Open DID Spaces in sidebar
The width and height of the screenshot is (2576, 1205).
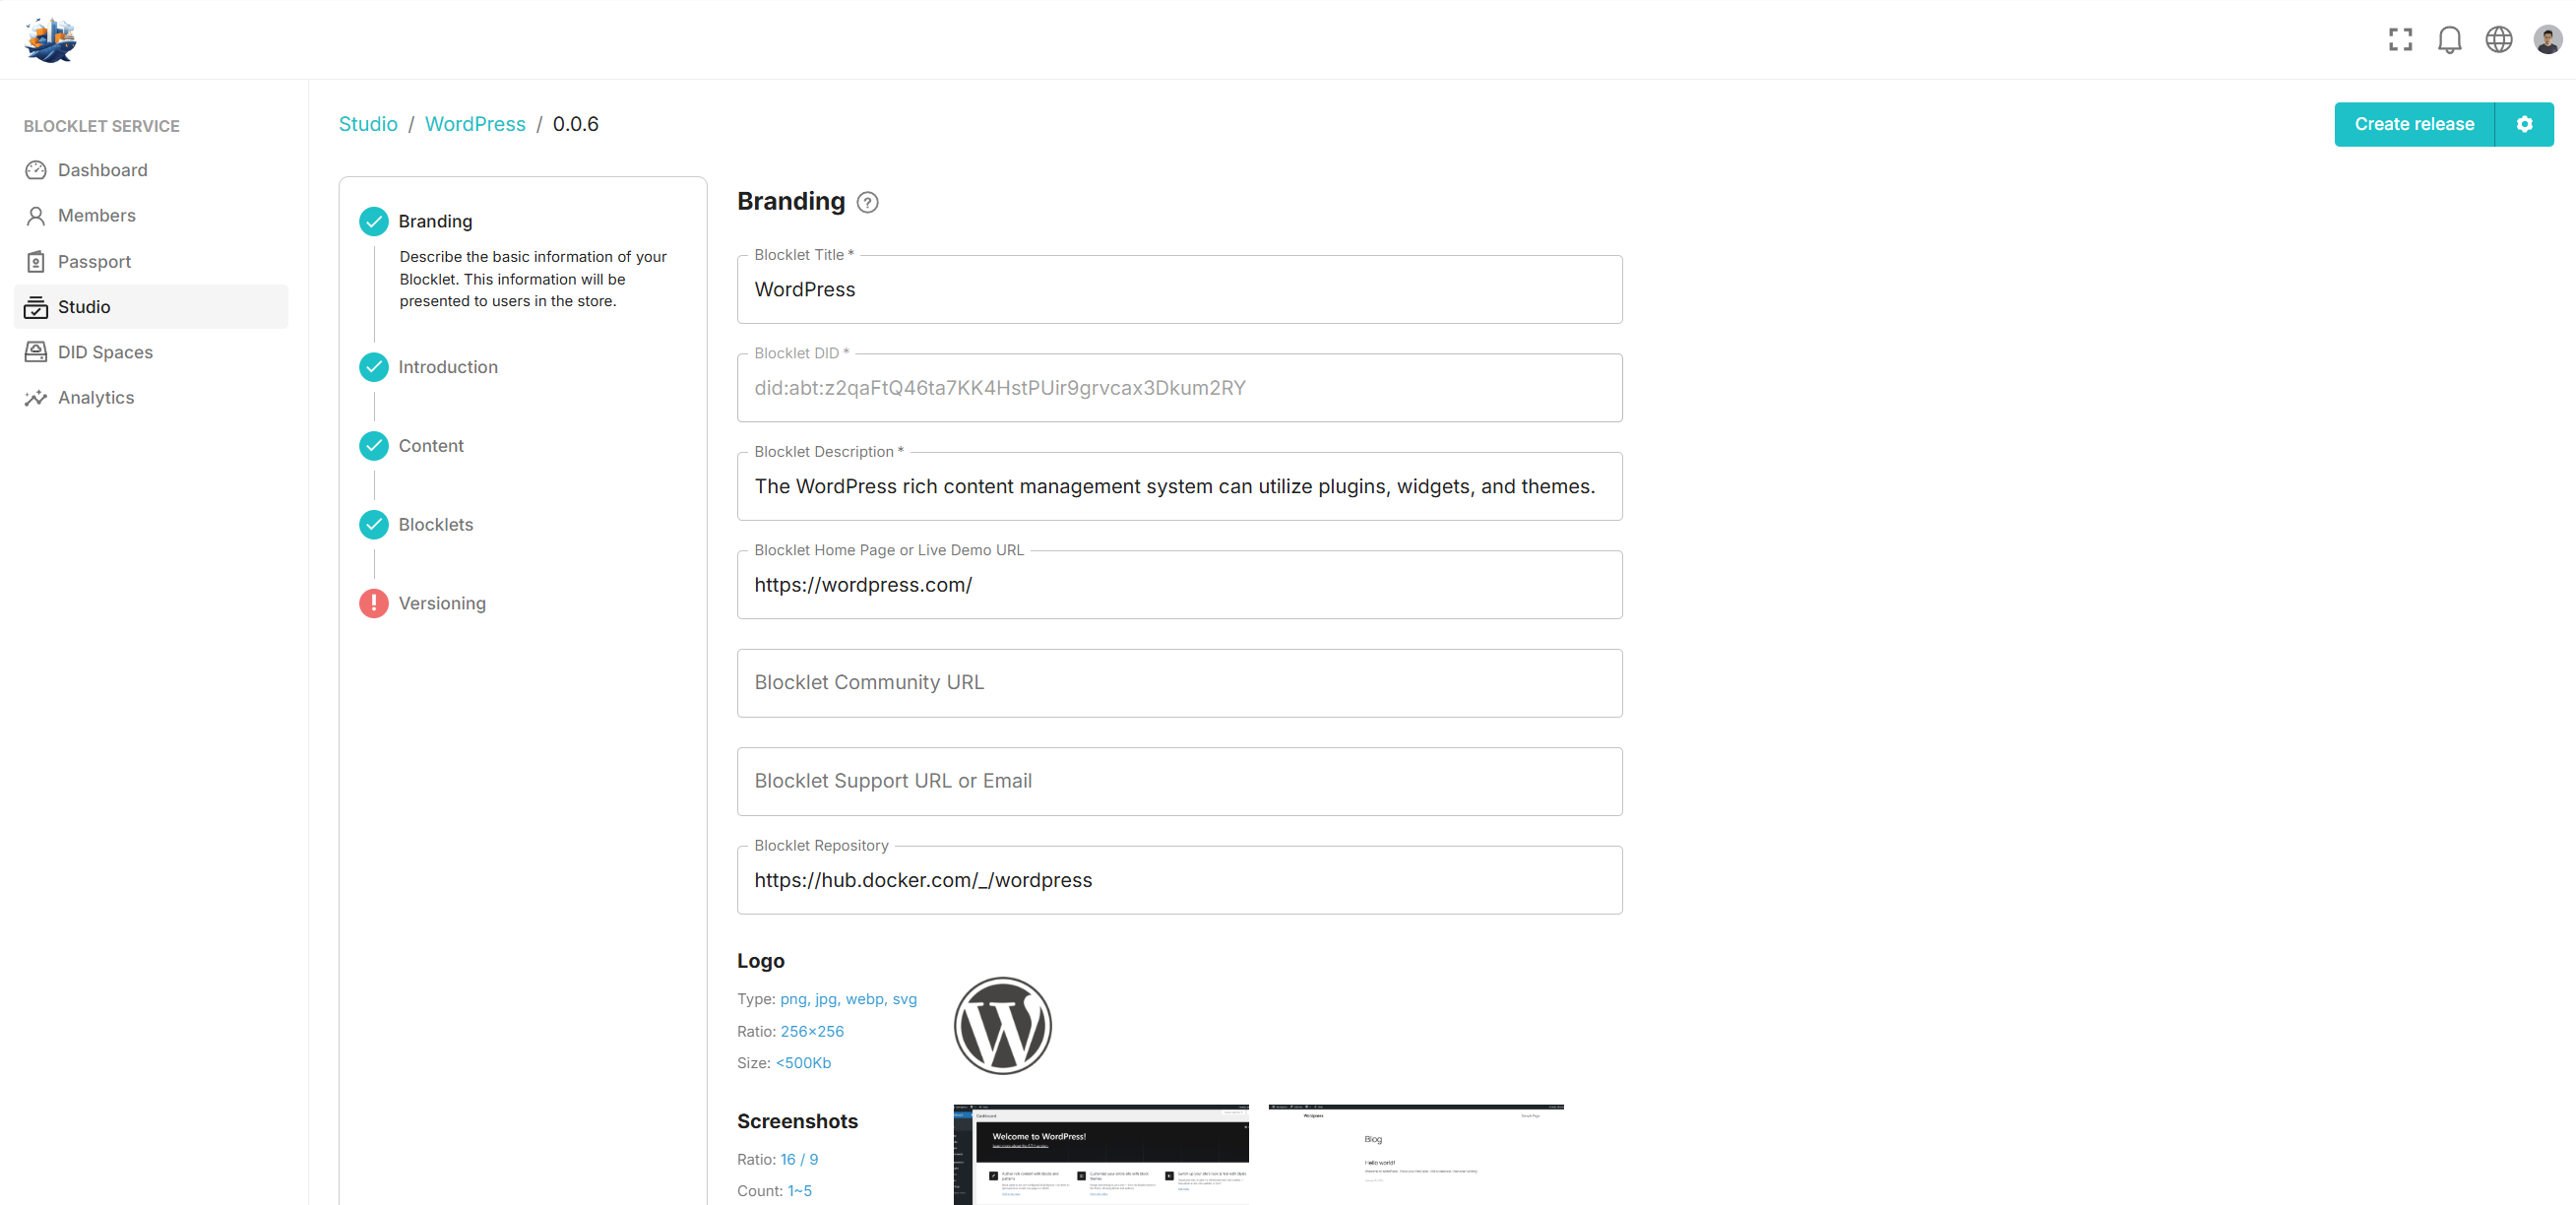coord(105,352)
